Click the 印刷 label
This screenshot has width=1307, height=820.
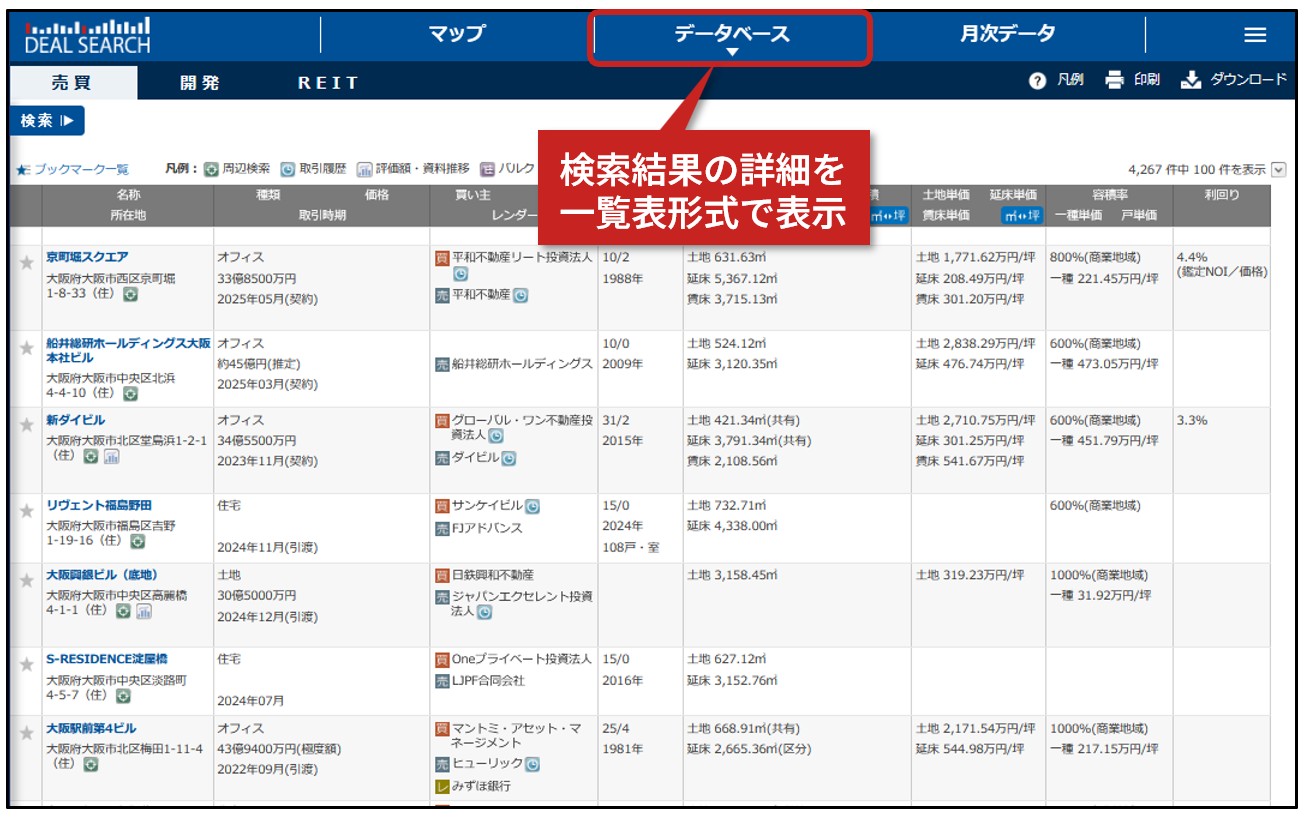click(x=1146, y=81)
